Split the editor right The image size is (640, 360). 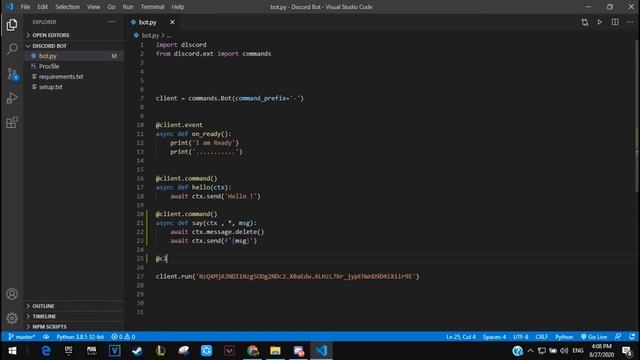(x=615, y=22)
